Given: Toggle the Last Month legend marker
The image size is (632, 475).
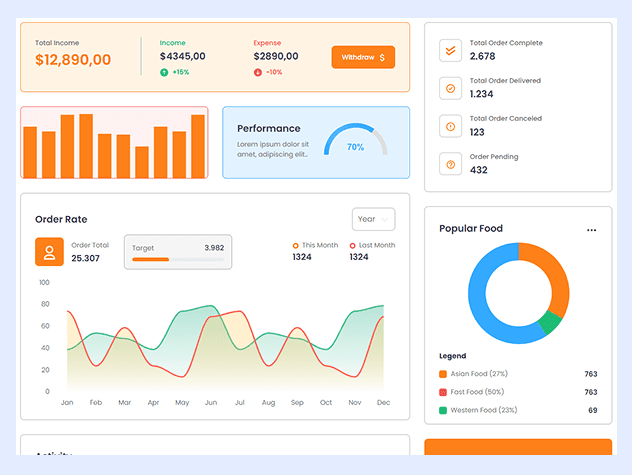Looking at the screenshot, I should click(352, 245).
